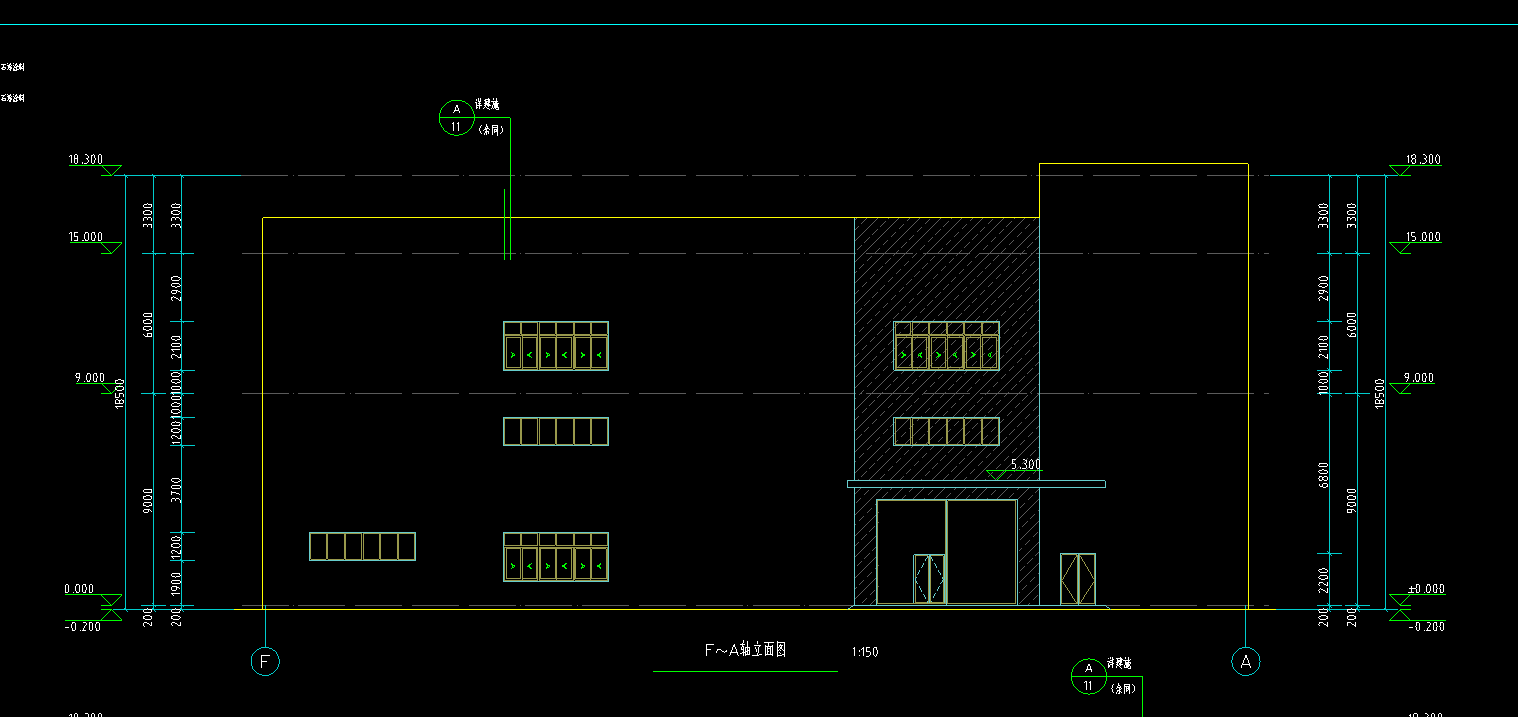Select the small double door inside main entrance

pos(929,579)
